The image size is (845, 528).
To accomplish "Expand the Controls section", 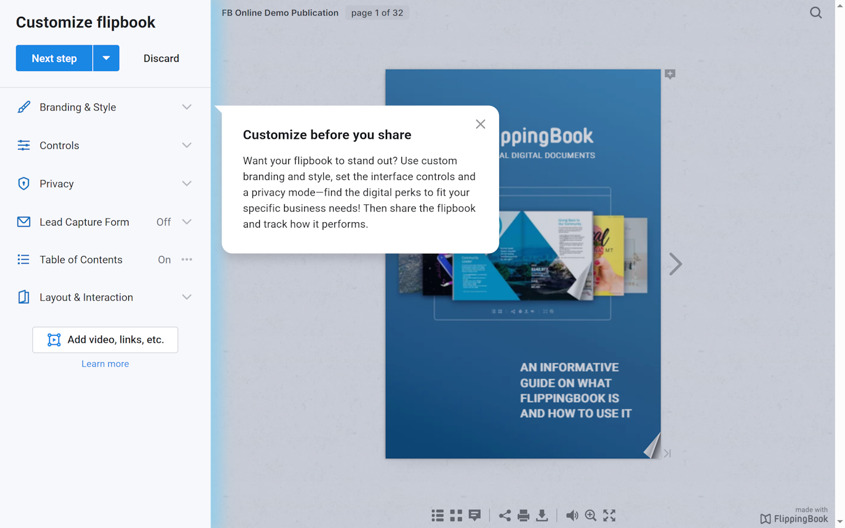I will coord(105,145).
